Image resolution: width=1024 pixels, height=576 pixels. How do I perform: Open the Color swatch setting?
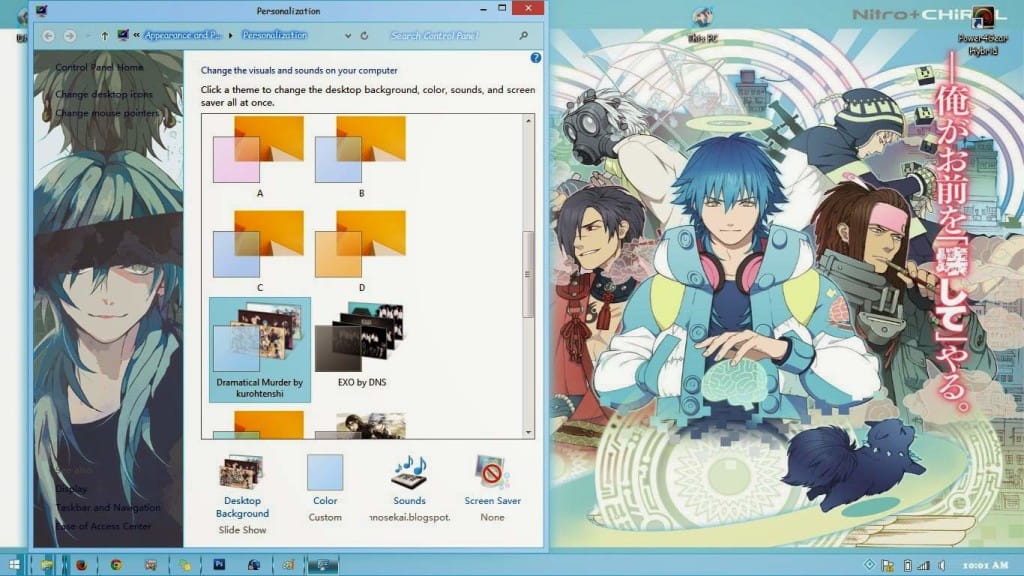point(325,472)
